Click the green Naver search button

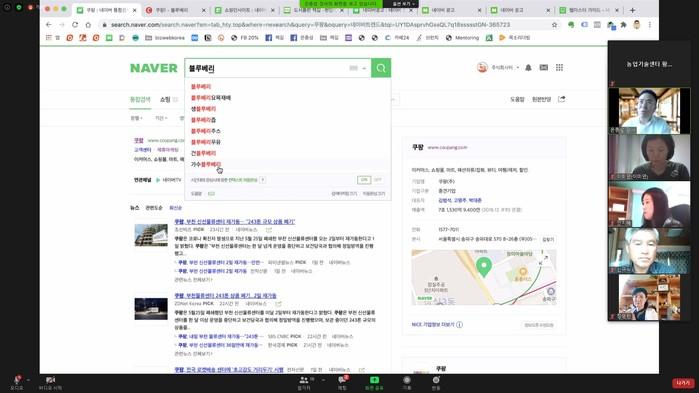pyautogui.click(x=381, y=68)
